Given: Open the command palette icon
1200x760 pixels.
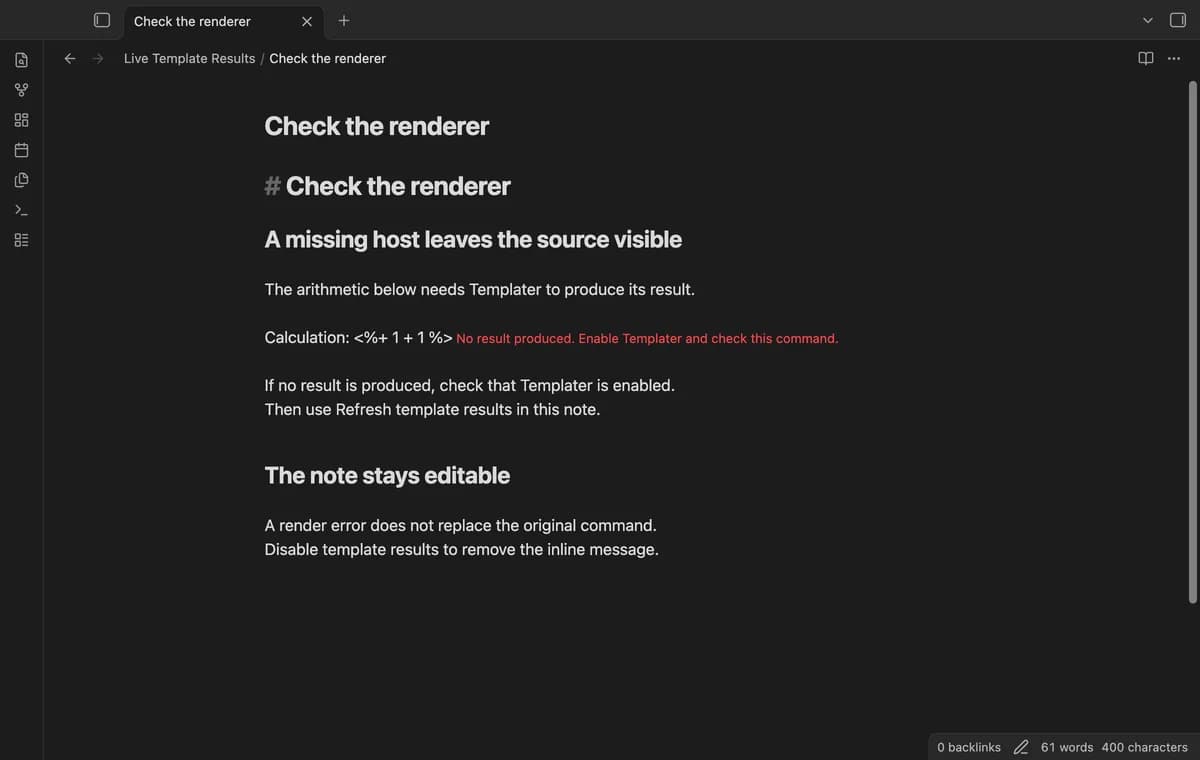Looking at the screenshot, I should coord(21,210).
